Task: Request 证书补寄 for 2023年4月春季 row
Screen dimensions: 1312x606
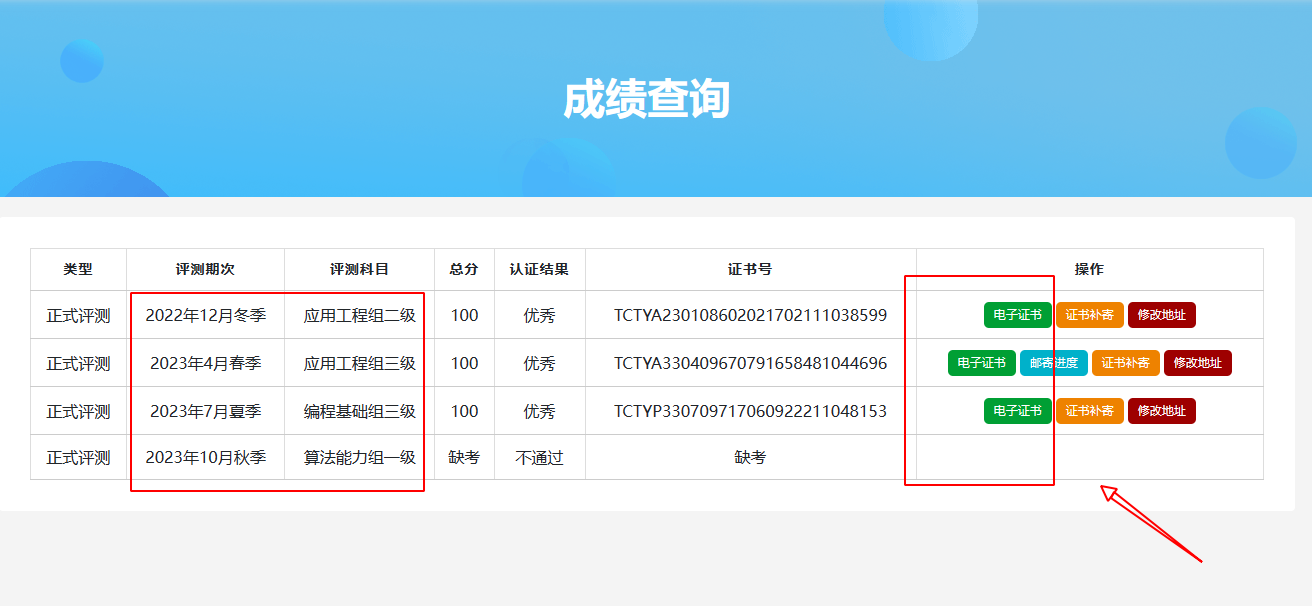Action: (1126, 363)
